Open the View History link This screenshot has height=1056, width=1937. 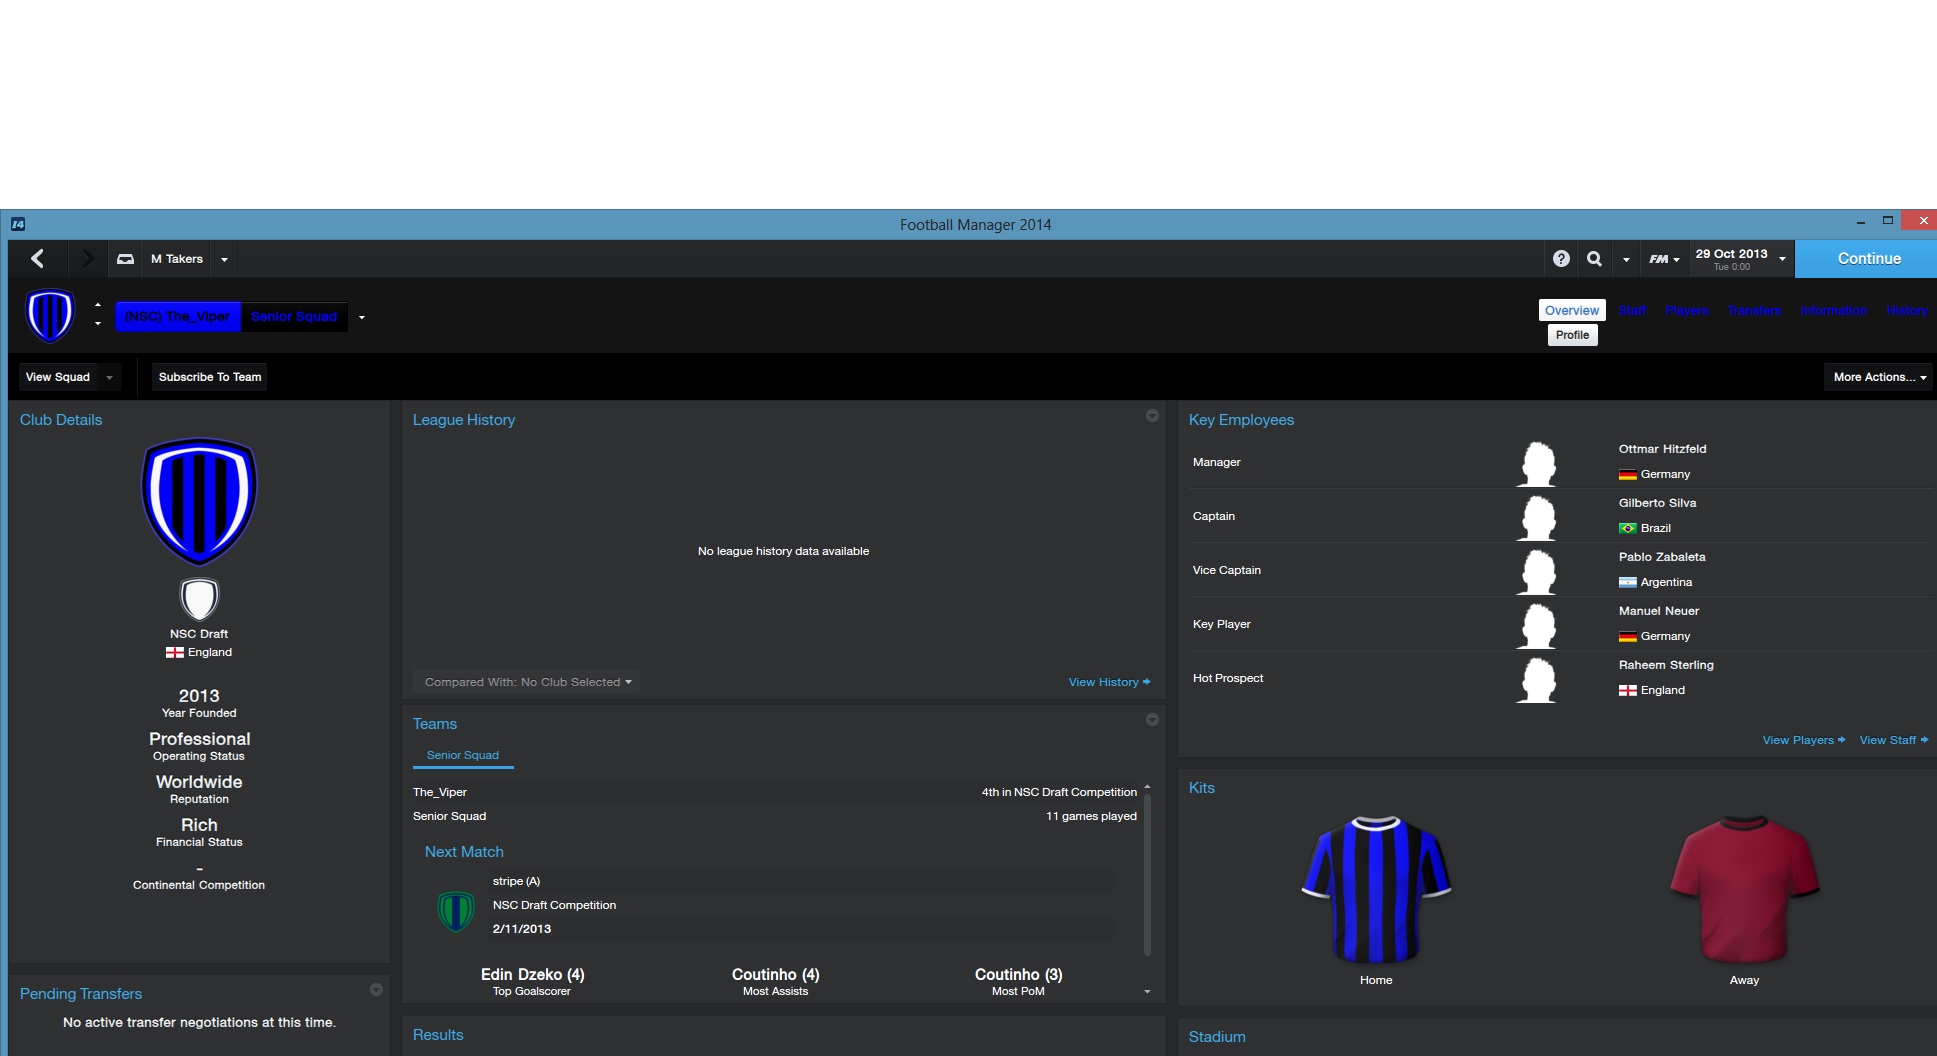point(1109,682)
